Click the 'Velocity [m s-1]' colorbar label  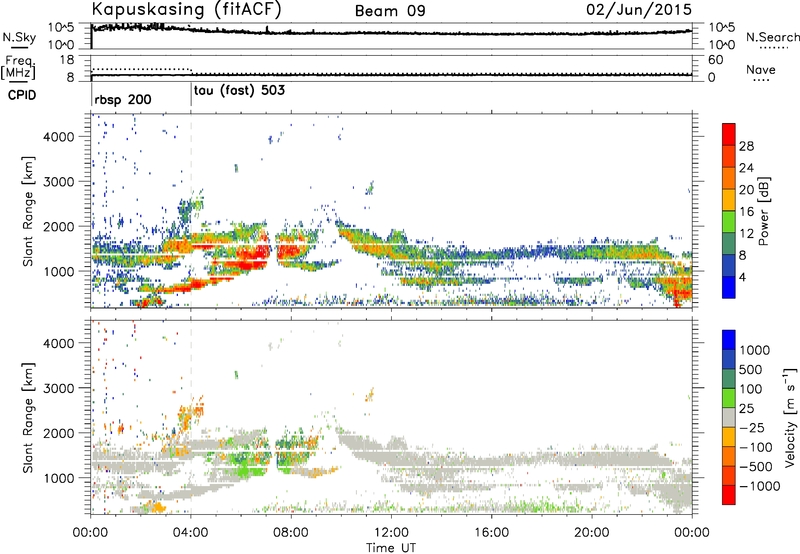click(x=790, y=417)
